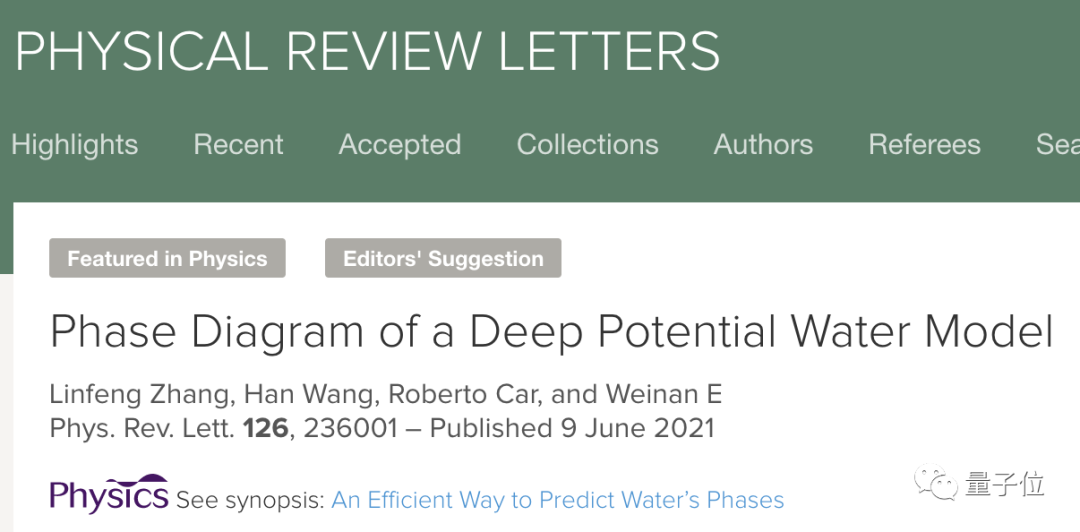Select the Authors navigation item
Image resolution: width=1080 pixels, height=532 pixels.
pos(763,144)
